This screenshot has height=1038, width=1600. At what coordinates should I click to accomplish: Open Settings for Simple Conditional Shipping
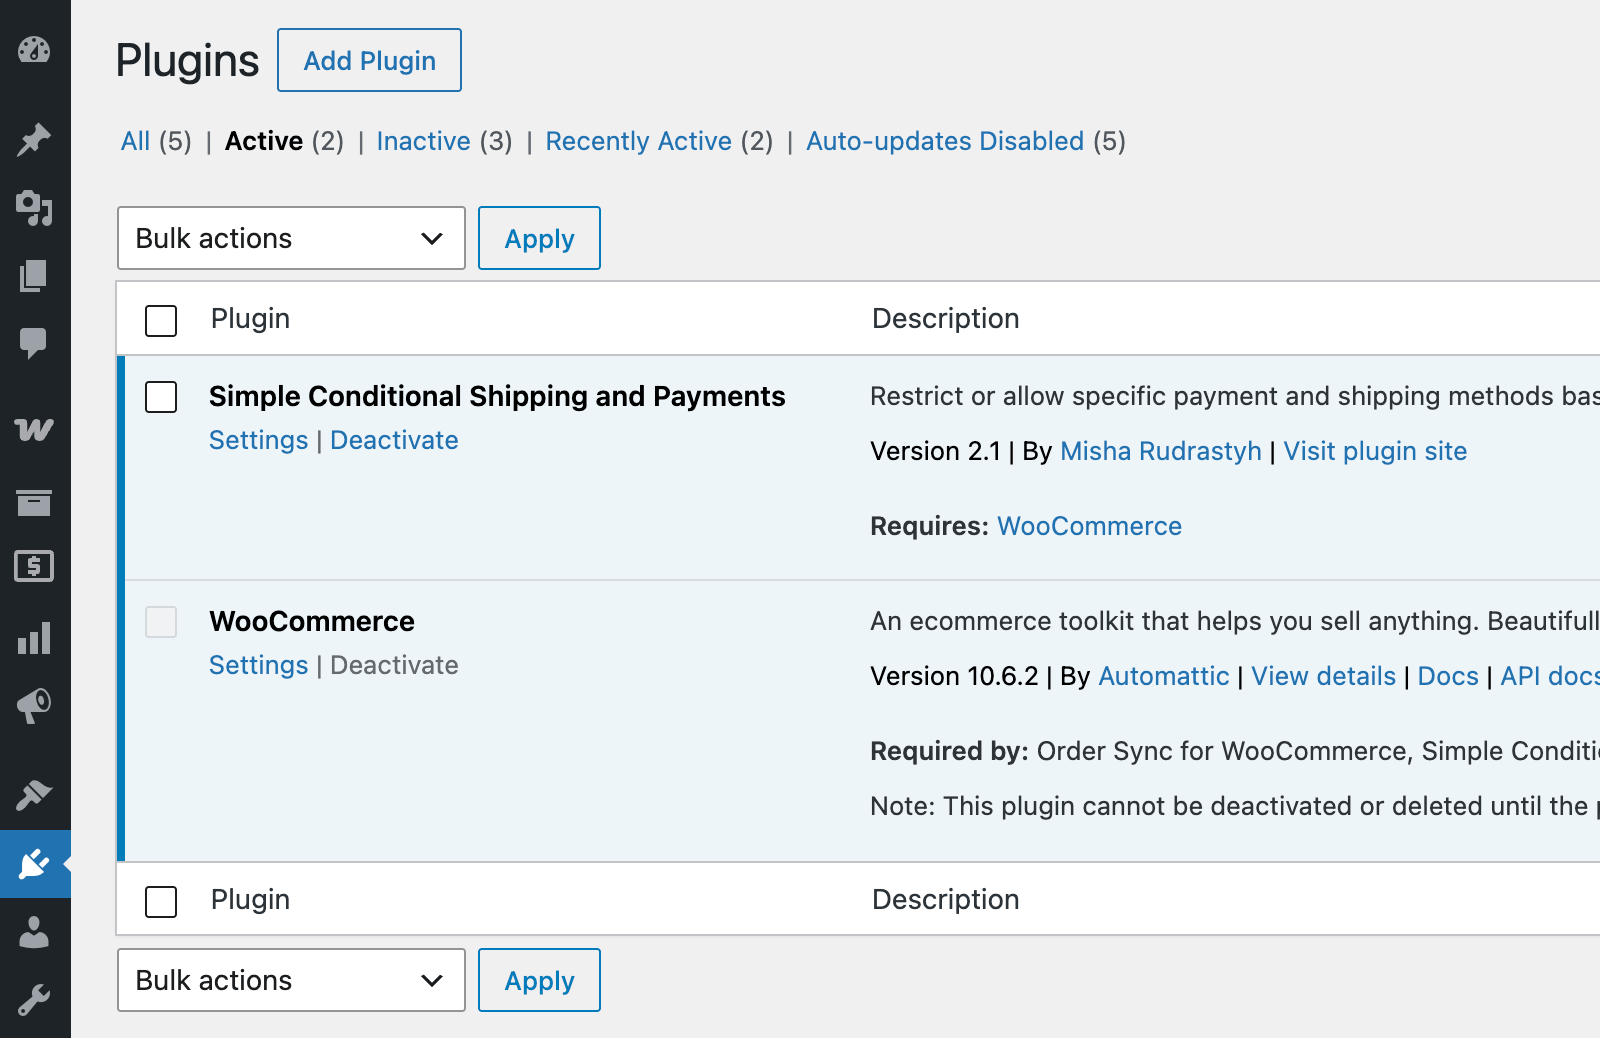(258, 440)
